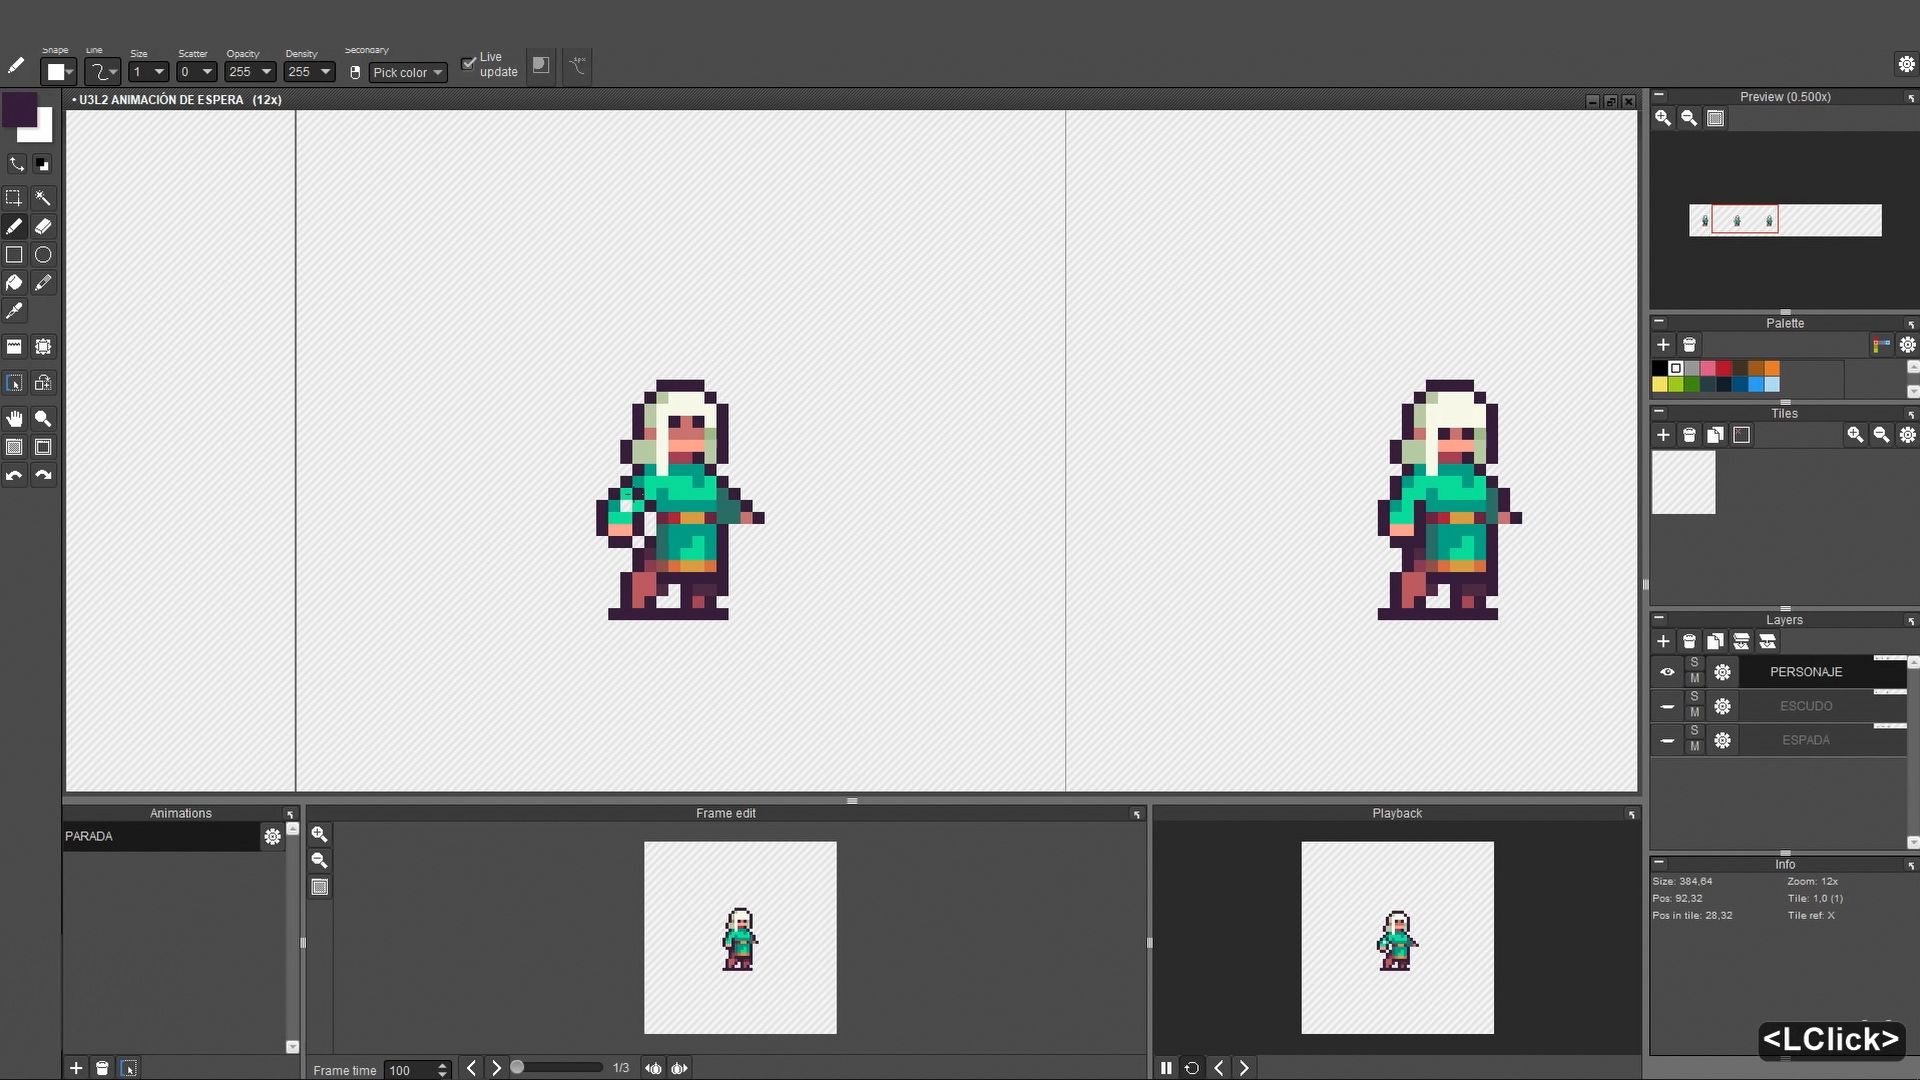Click the undo arrow
The width and height of the screenshot is (1920, 1080).
[x=14, y=475]
